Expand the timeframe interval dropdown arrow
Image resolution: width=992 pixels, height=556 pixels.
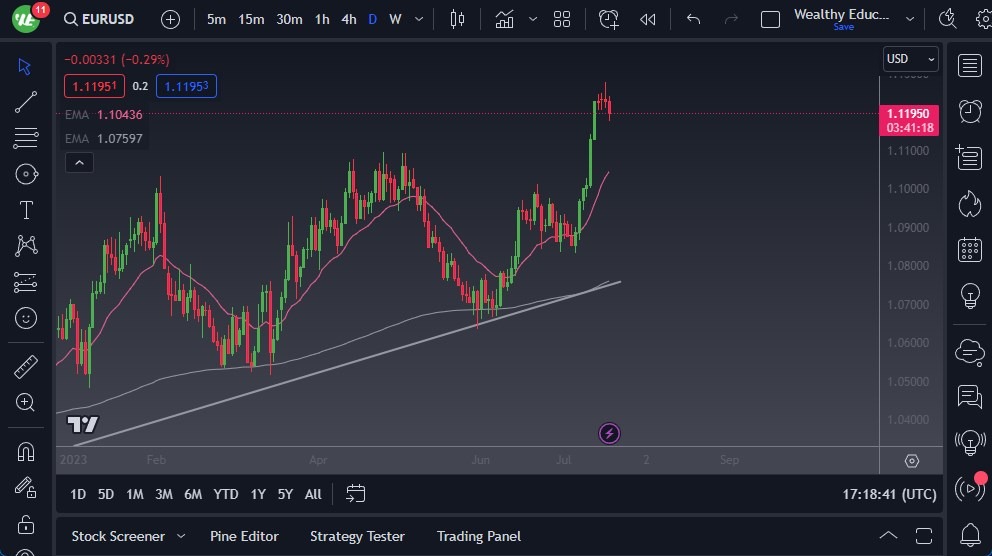pos(418,19)
